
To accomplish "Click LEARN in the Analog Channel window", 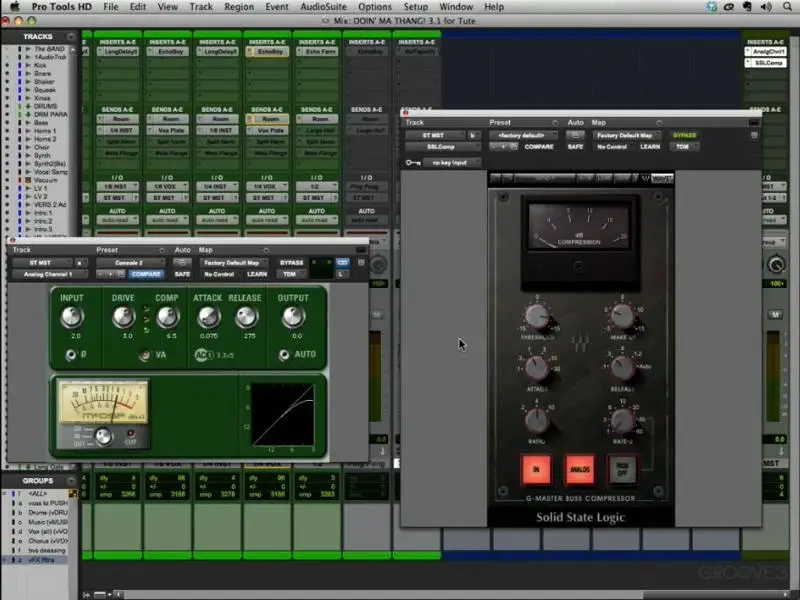I will tap(257, 274).
